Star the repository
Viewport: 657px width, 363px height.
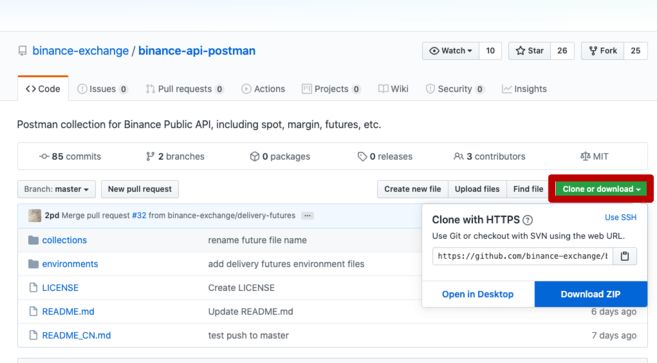pos(530,51)
